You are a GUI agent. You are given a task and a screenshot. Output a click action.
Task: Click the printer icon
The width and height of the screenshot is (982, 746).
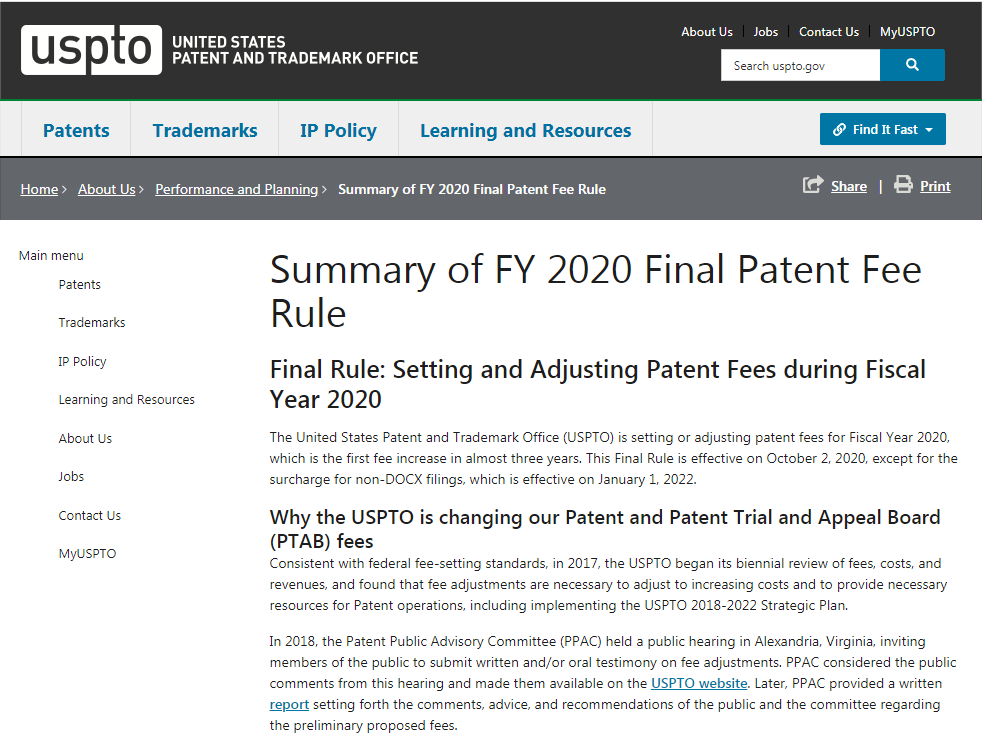pyautogui.click(x=903, y=185)
